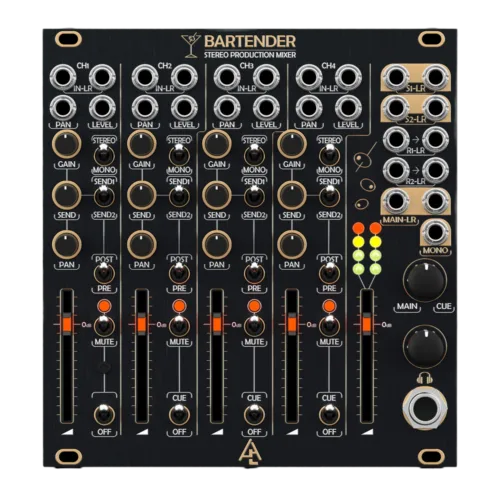
Task: Click the CH1 SEND knob
Action: [66, 195]
